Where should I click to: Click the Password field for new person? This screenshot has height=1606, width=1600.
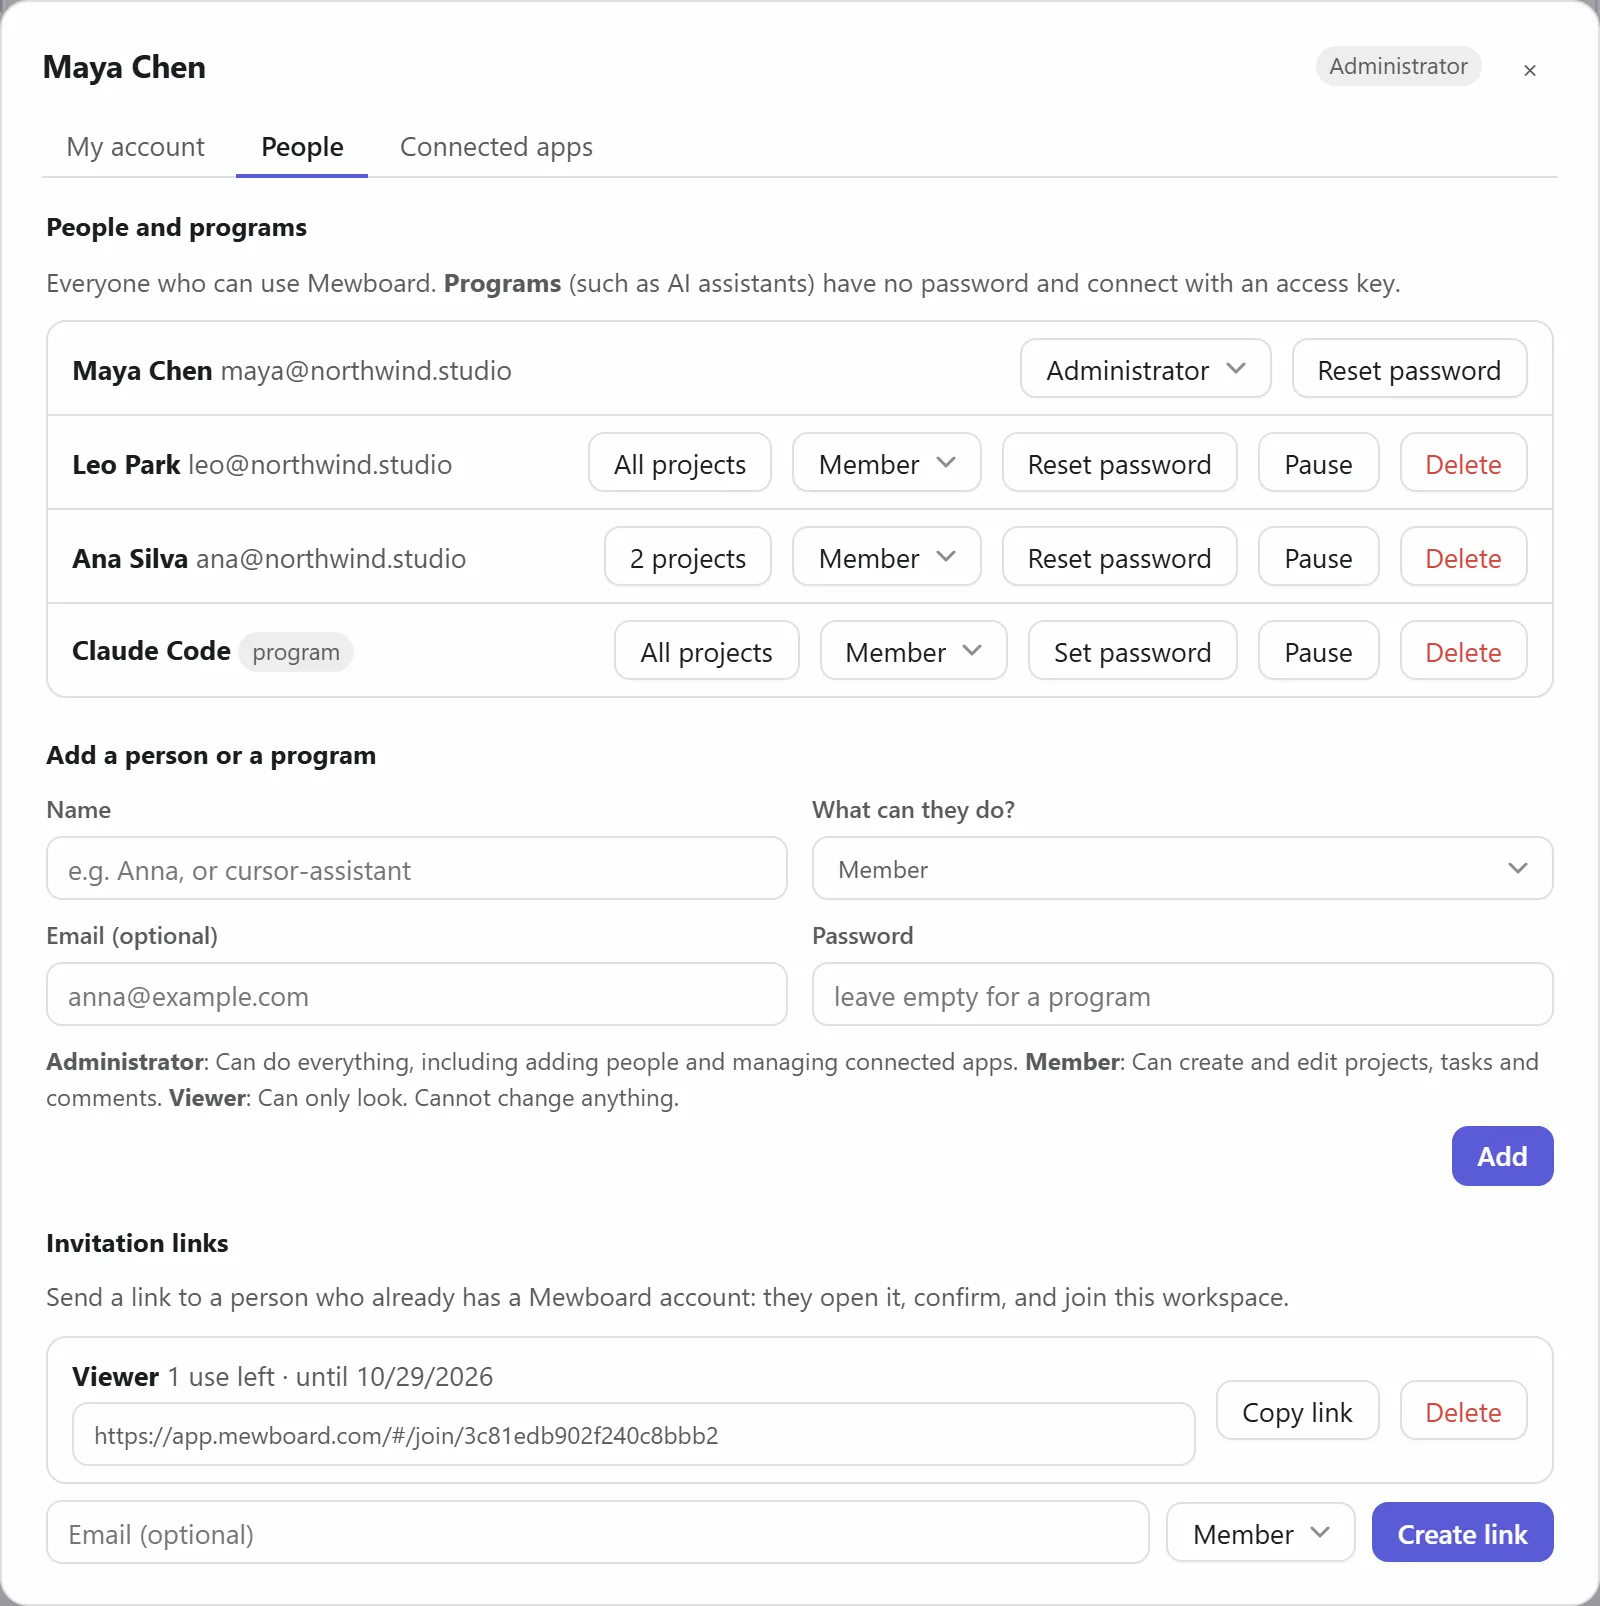click(x=1182, y=995)
